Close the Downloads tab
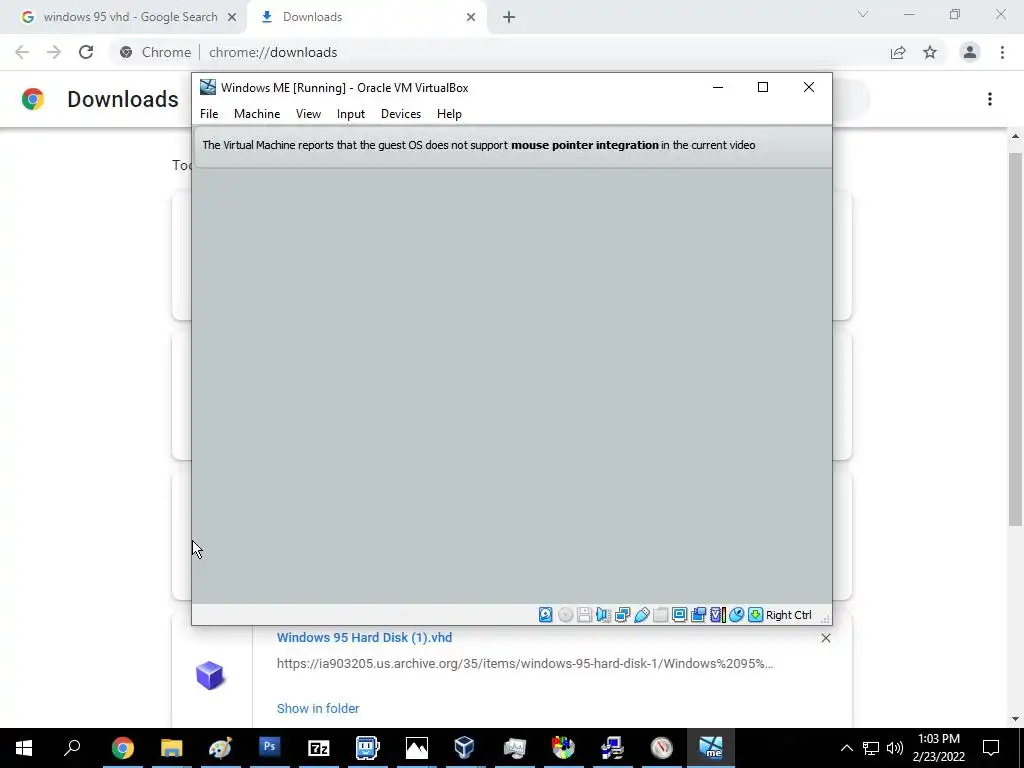Screen dimensions: 1024x768 471,17
